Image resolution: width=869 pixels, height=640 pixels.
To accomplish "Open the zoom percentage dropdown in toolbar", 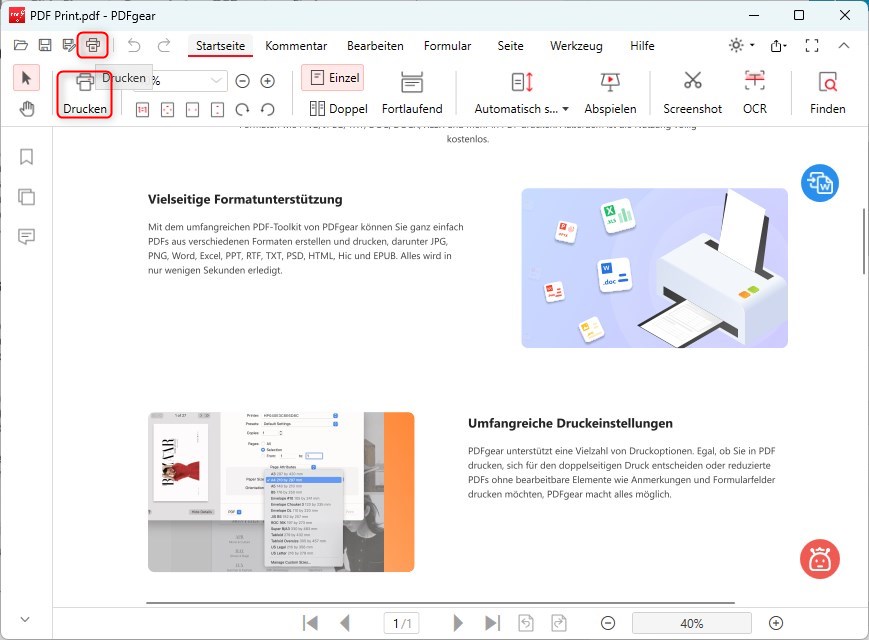I will (218, 79).
